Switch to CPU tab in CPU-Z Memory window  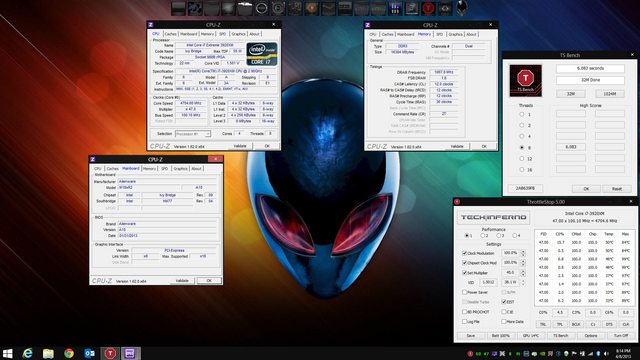pyautogui.click(x=373, y=34)
